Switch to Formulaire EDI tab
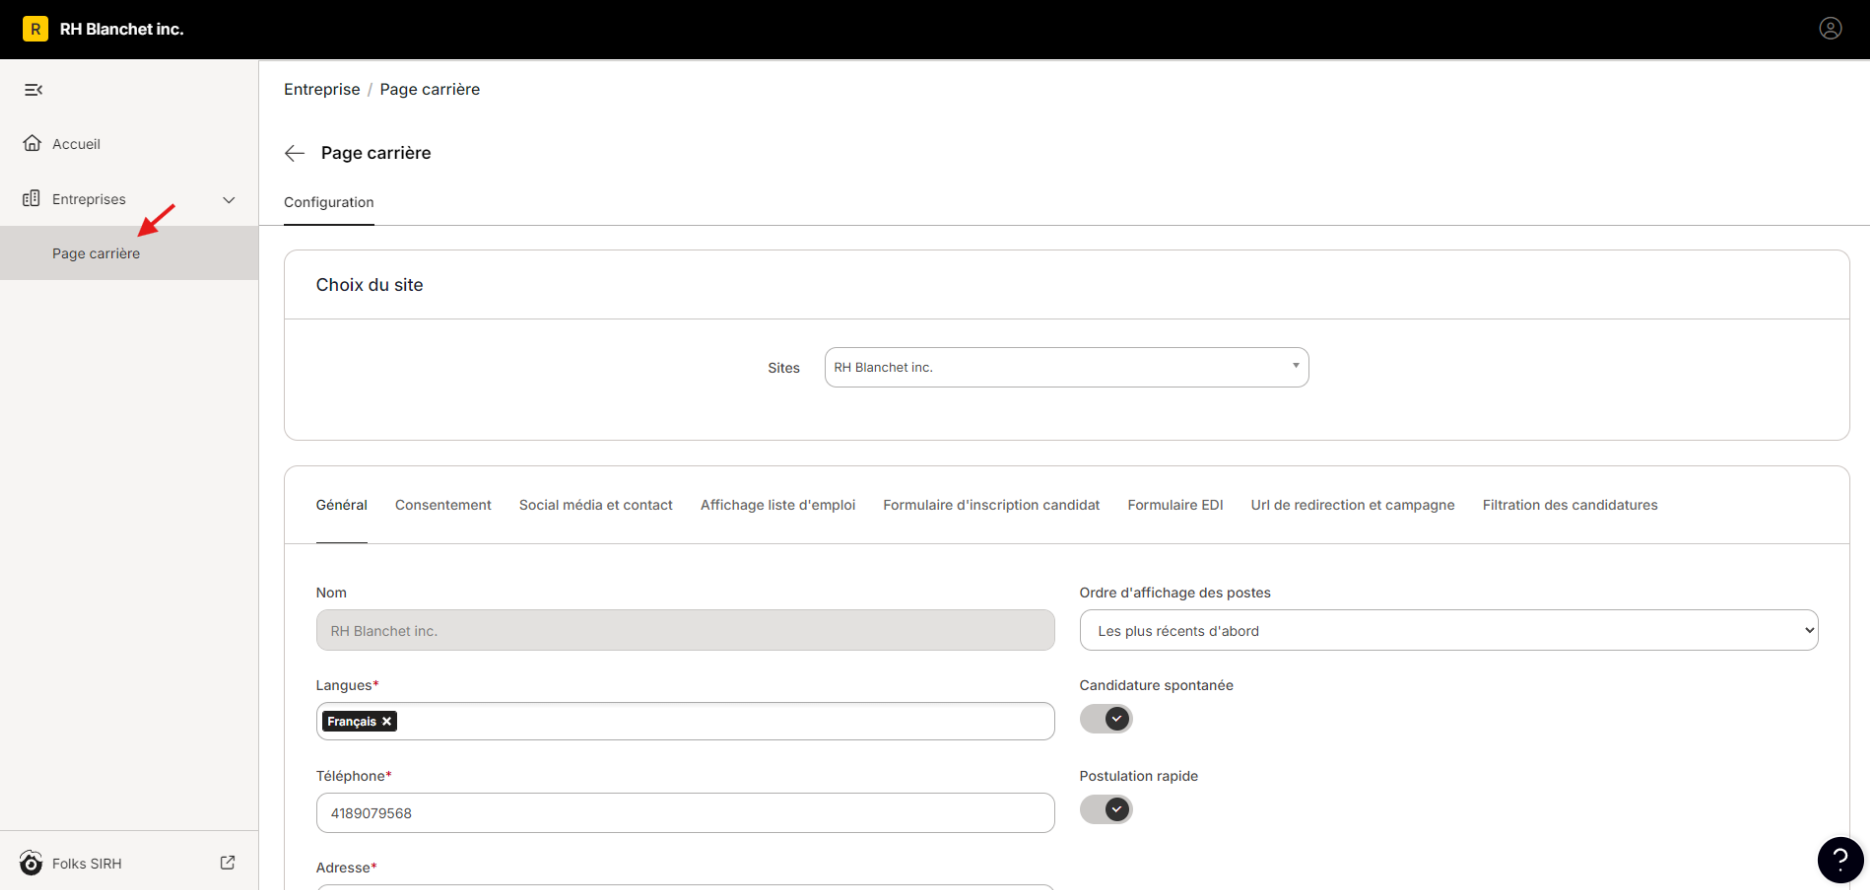The image size is (1870, 890). point(1175,505)
